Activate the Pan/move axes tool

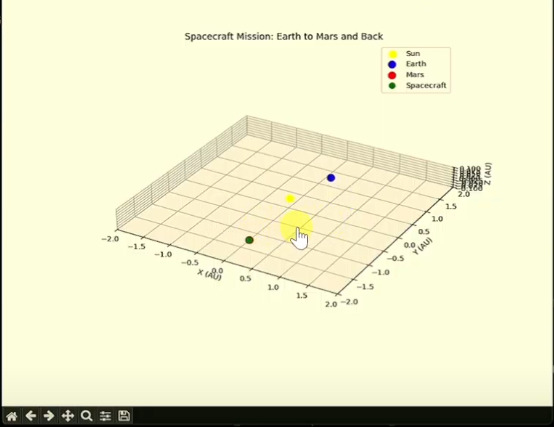pos(68,416)
